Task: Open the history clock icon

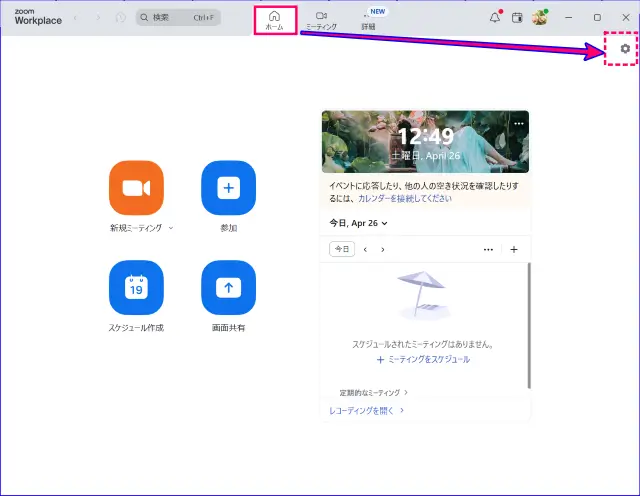Action: pos(121,17)
